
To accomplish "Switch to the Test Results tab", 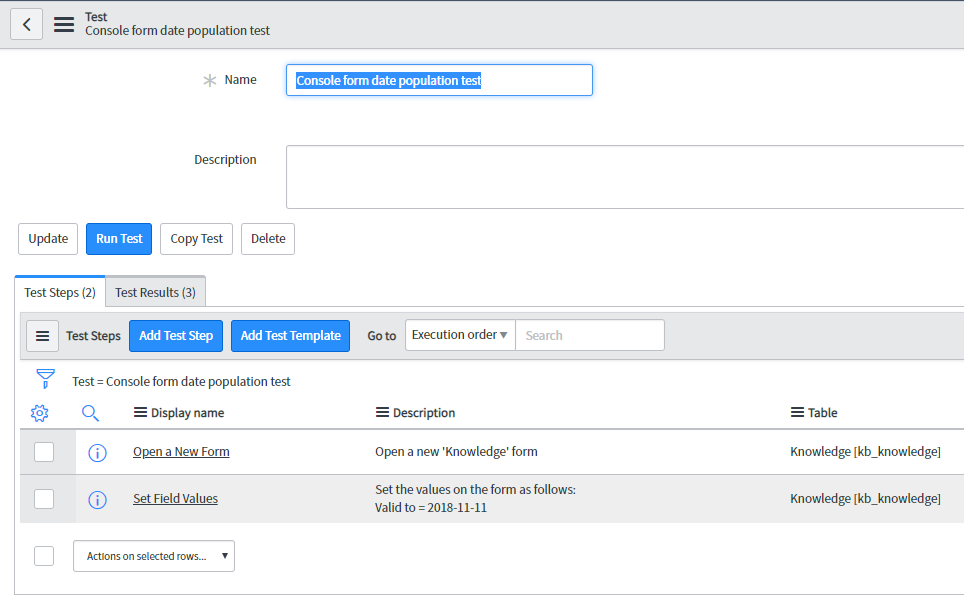I will [156, 293].
